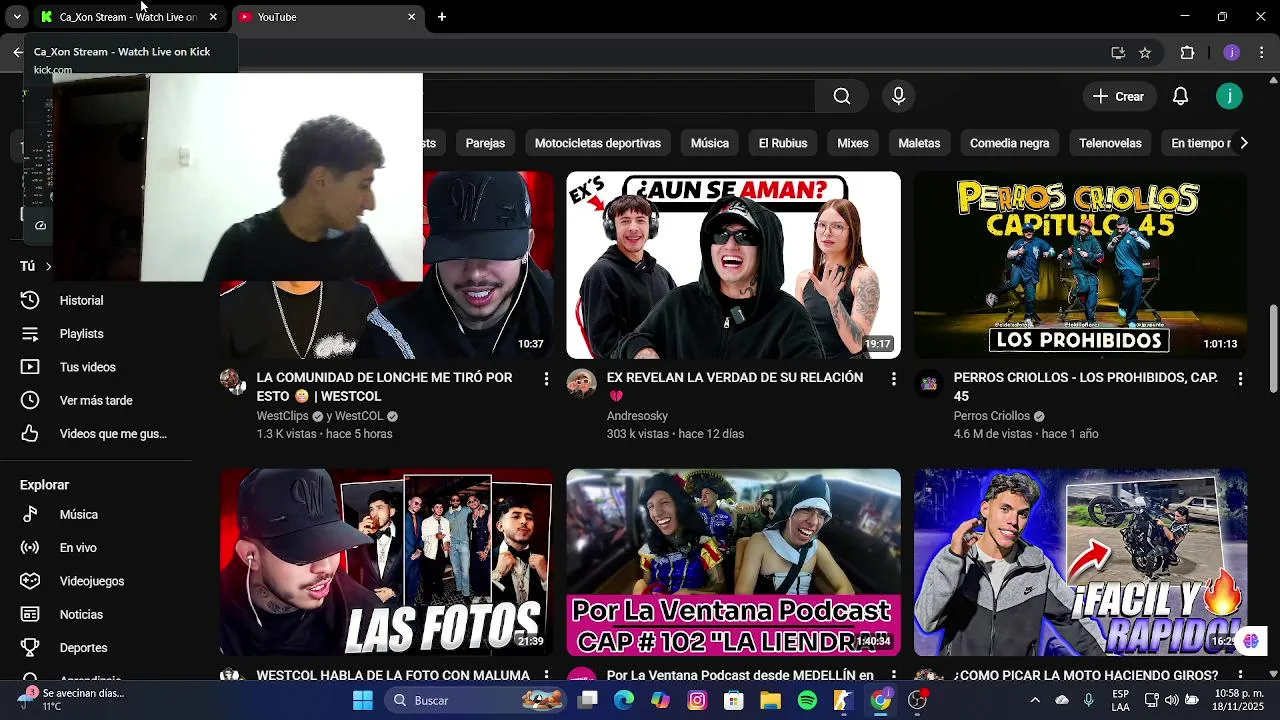Filter by Comedia negra chip
1280x720 pixels.
click(x=1009, y=143)
